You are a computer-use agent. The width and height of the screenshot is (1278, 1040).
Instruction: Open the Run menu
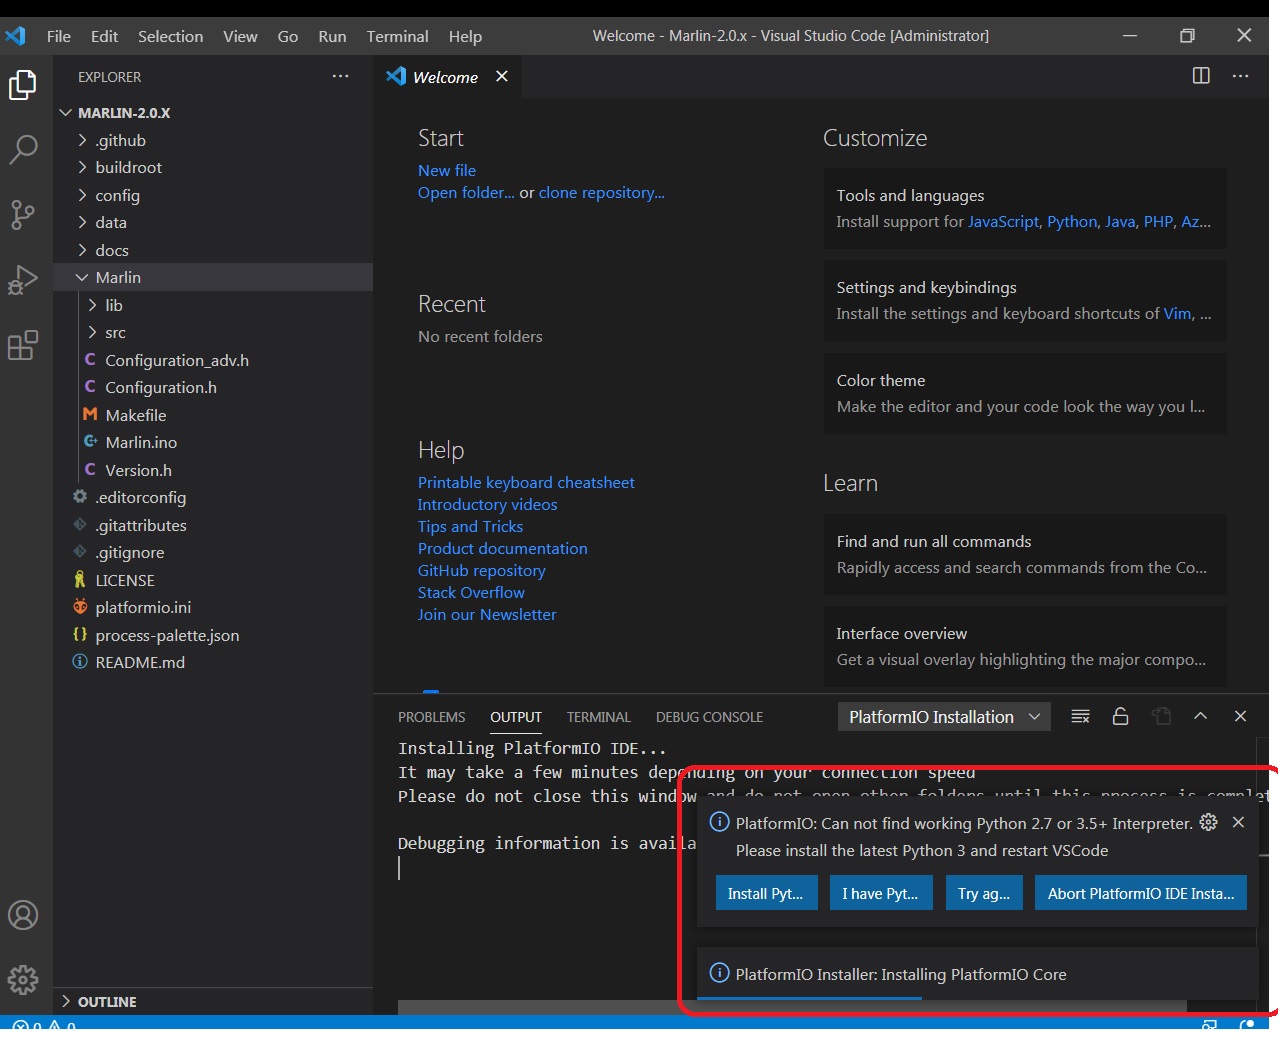point(332,36)
